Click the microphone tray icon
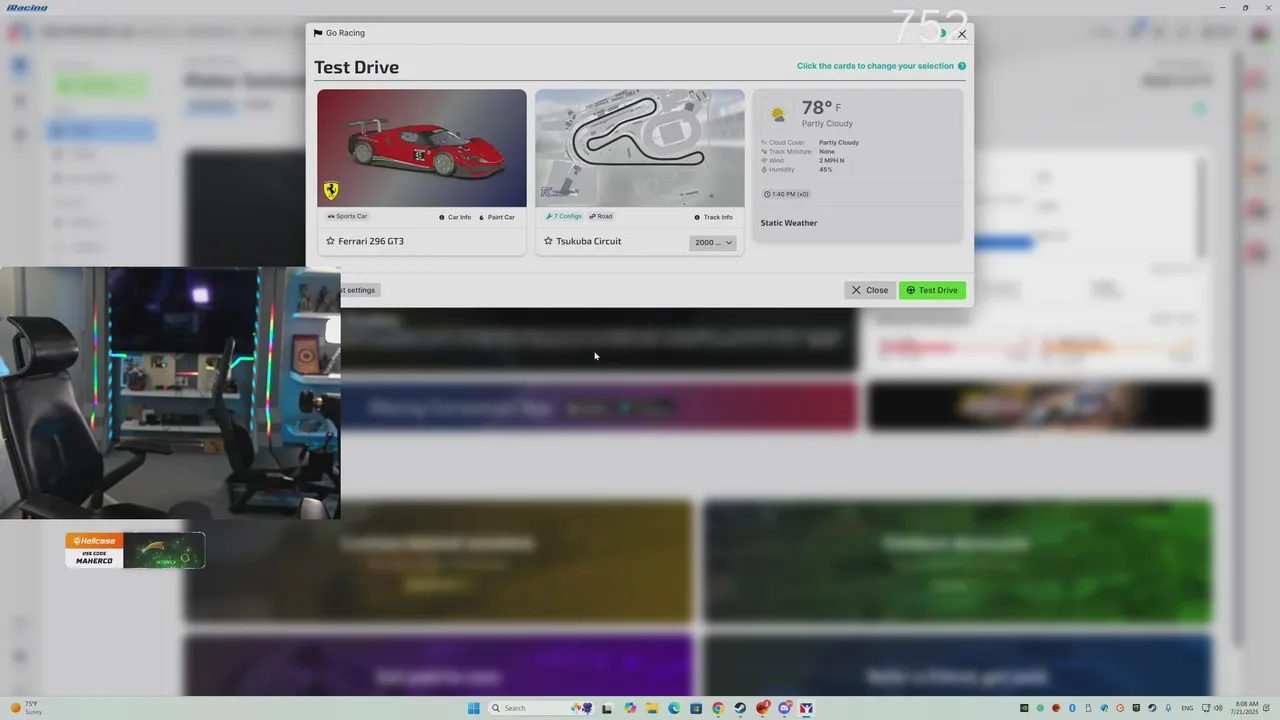Viewport: 1280px width, 720px height. click(x=1168, y=708)
